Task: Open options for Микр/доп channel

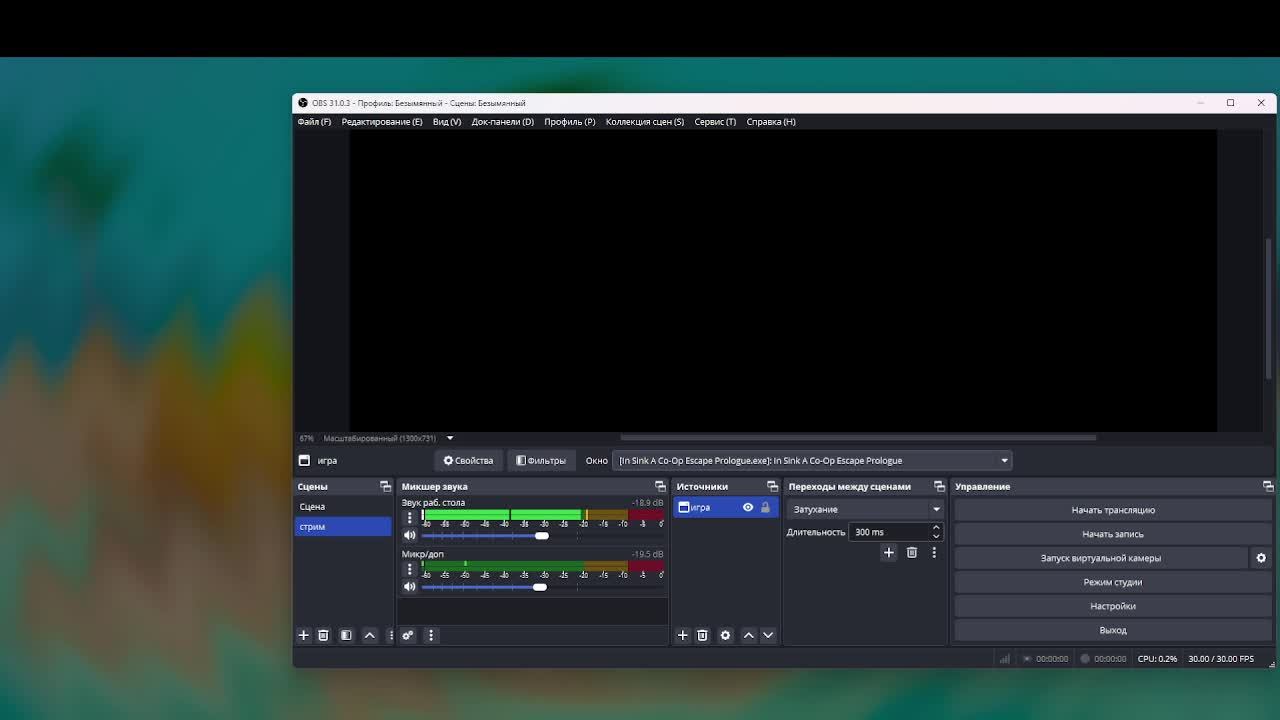Action: coord(409,569)
